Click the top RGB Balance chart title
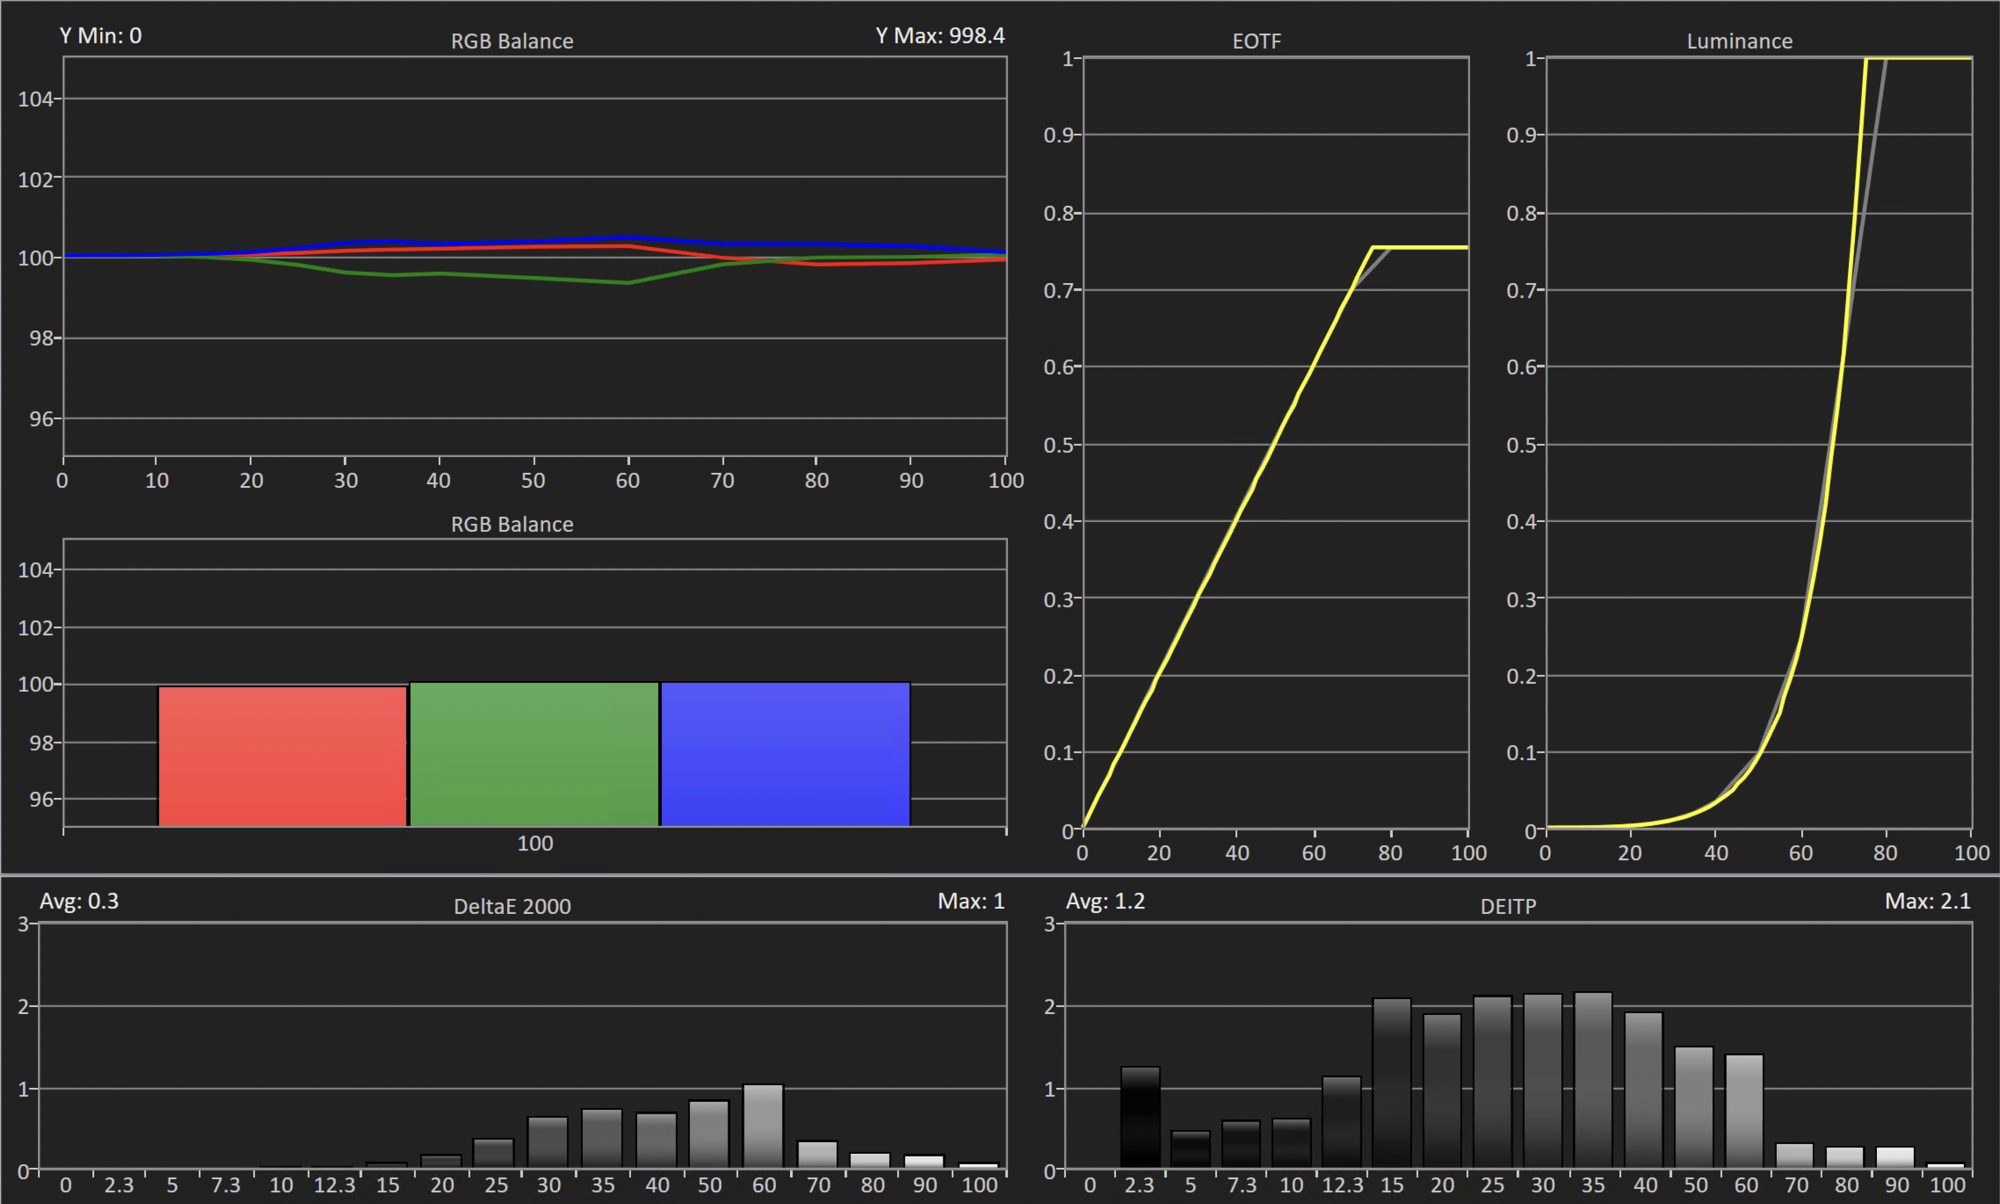The width and height of the screenshot is (2000, 1204). [x=512, y=41]
